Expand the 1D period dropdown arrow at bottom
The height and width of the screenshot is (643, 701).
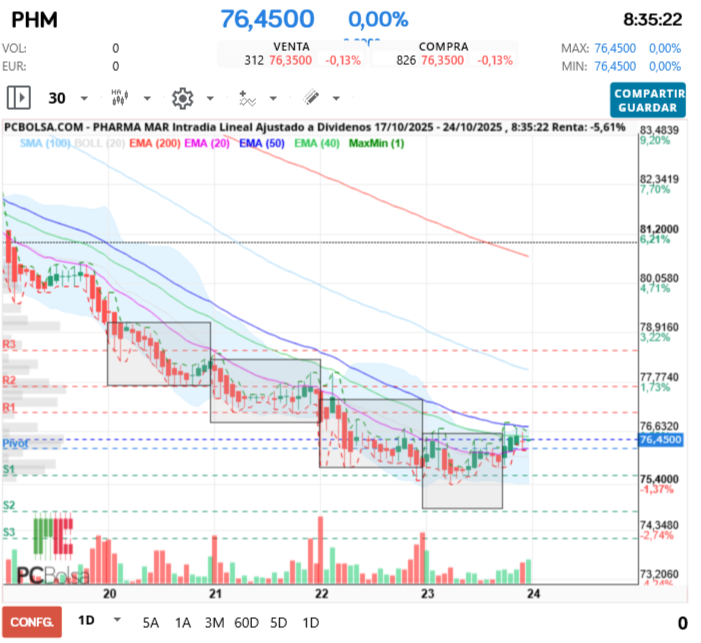tap(118, 619)
